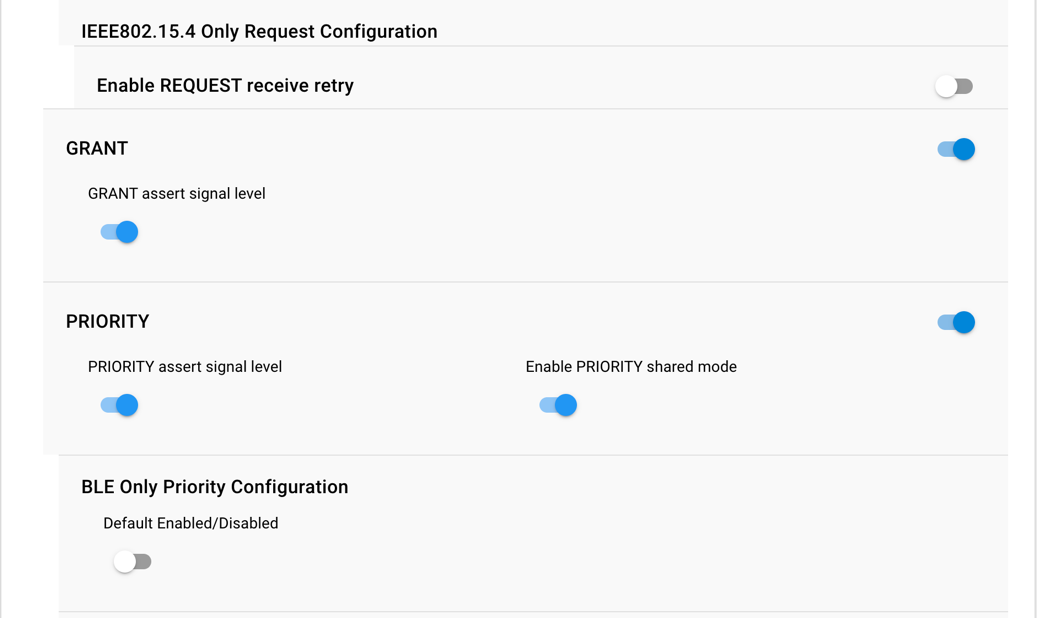
Task: Click the 'Enable REQUEST receive retry' label
Action: pyautogui.click(x=225, y=86)
